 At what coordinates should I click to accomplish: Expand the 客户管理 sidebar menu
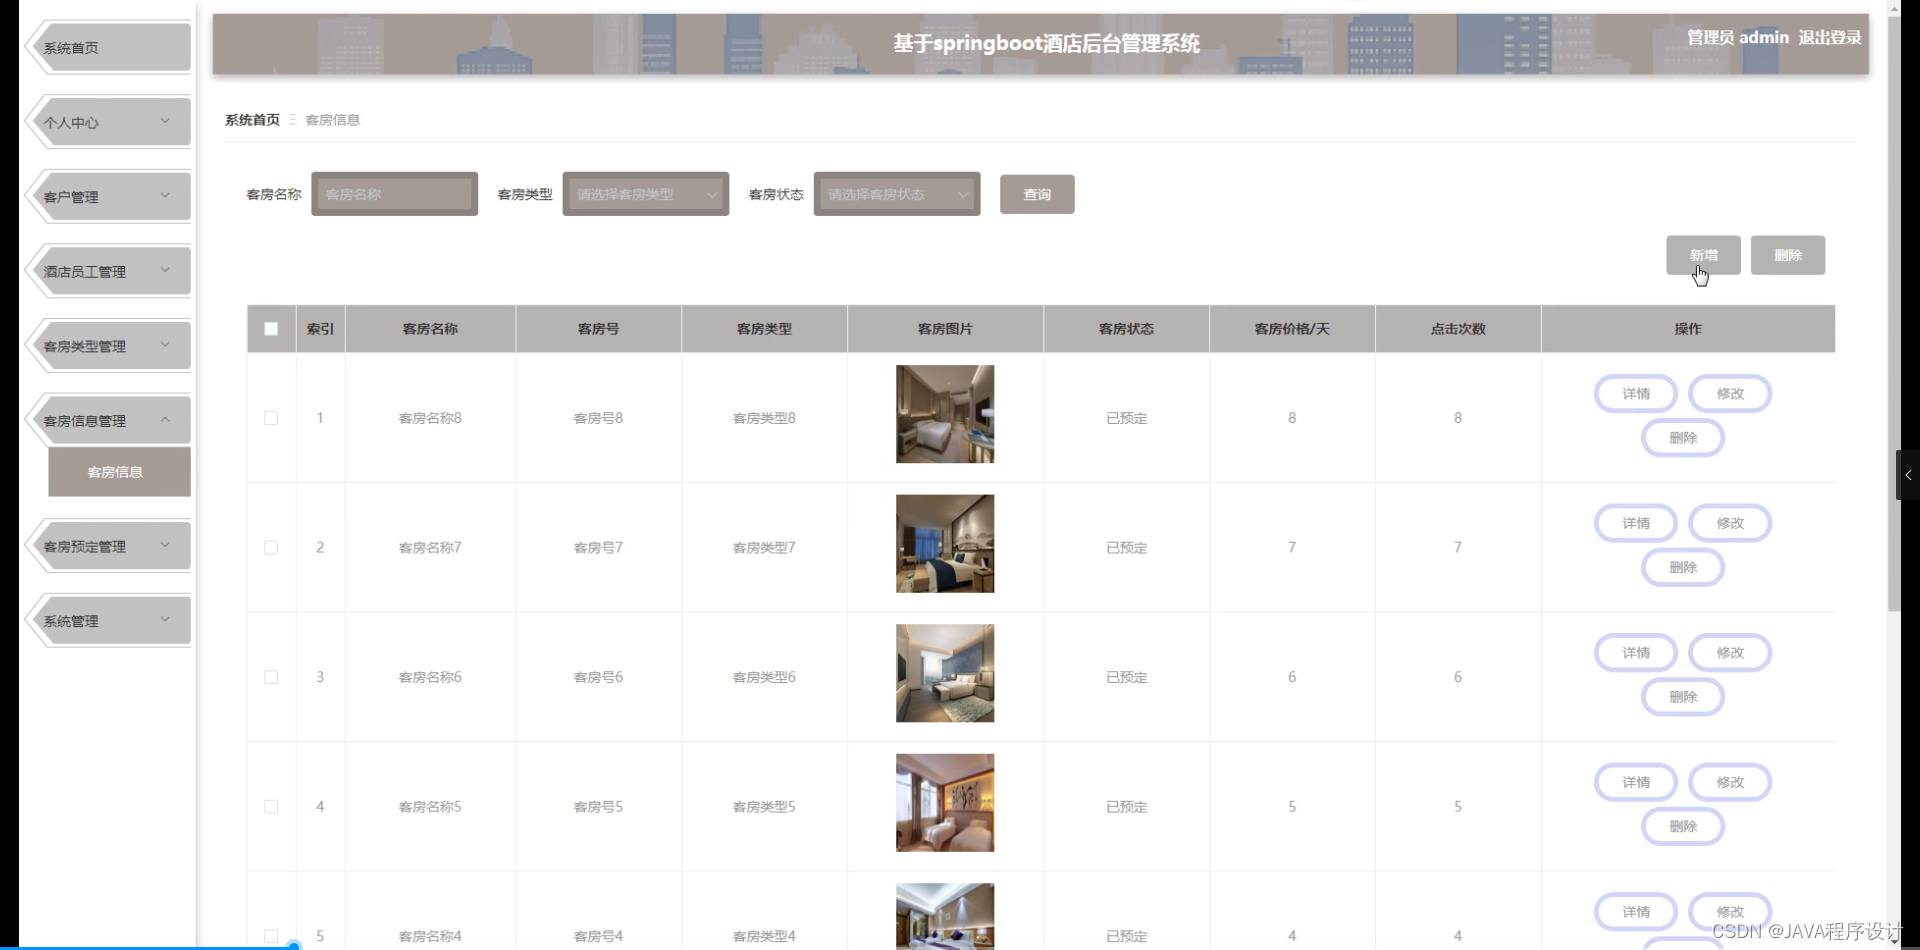click(x=109, y=196)
